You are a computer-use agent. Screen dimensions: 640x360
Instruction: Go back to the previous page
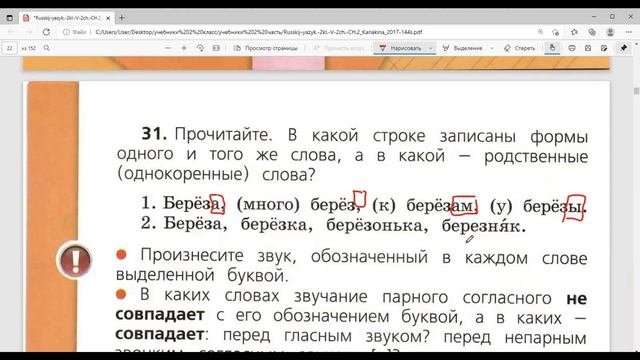[x=11, y=32]
